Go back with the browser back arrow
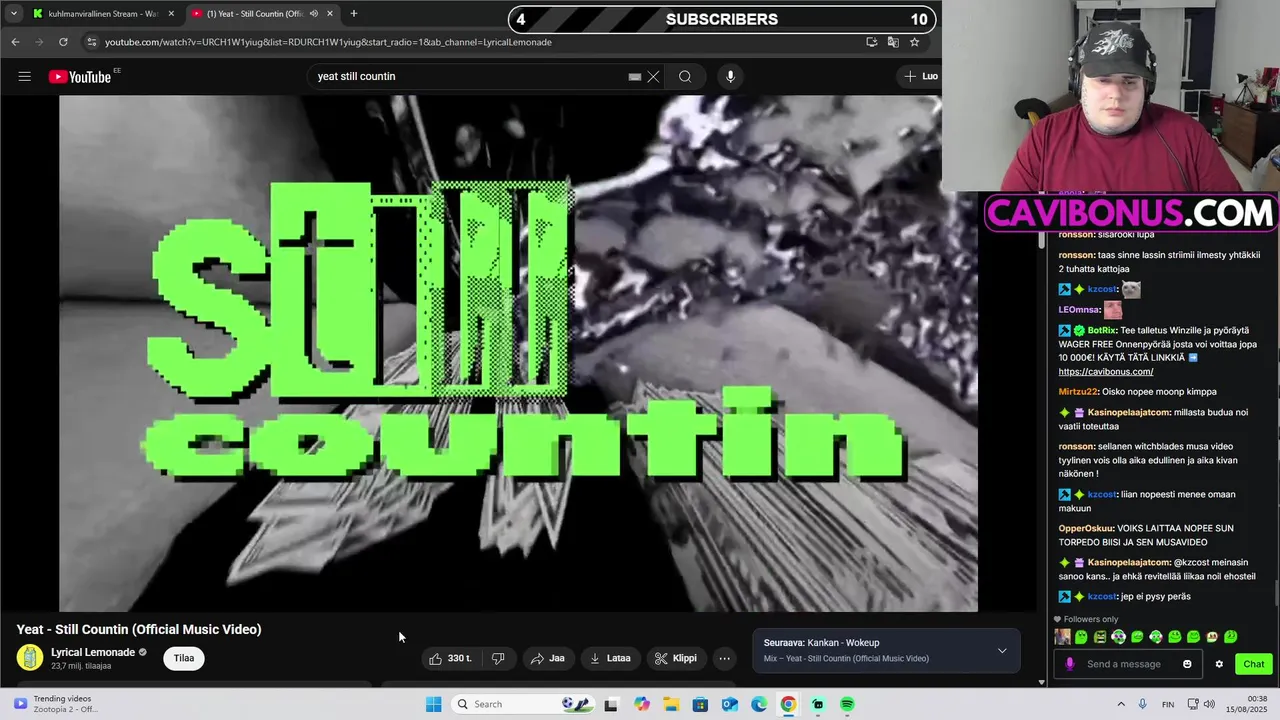 [15, 42]
